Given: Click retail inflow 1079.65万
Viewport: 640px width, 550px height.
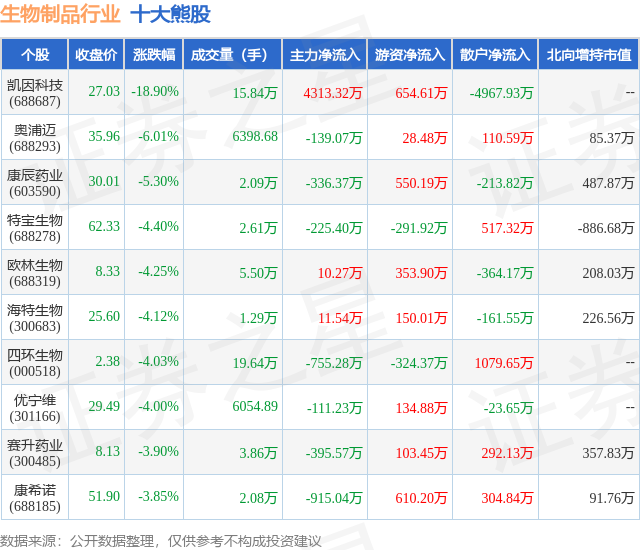Looking at the screenshot, I should pyautogui.click(x=504, y=363).
